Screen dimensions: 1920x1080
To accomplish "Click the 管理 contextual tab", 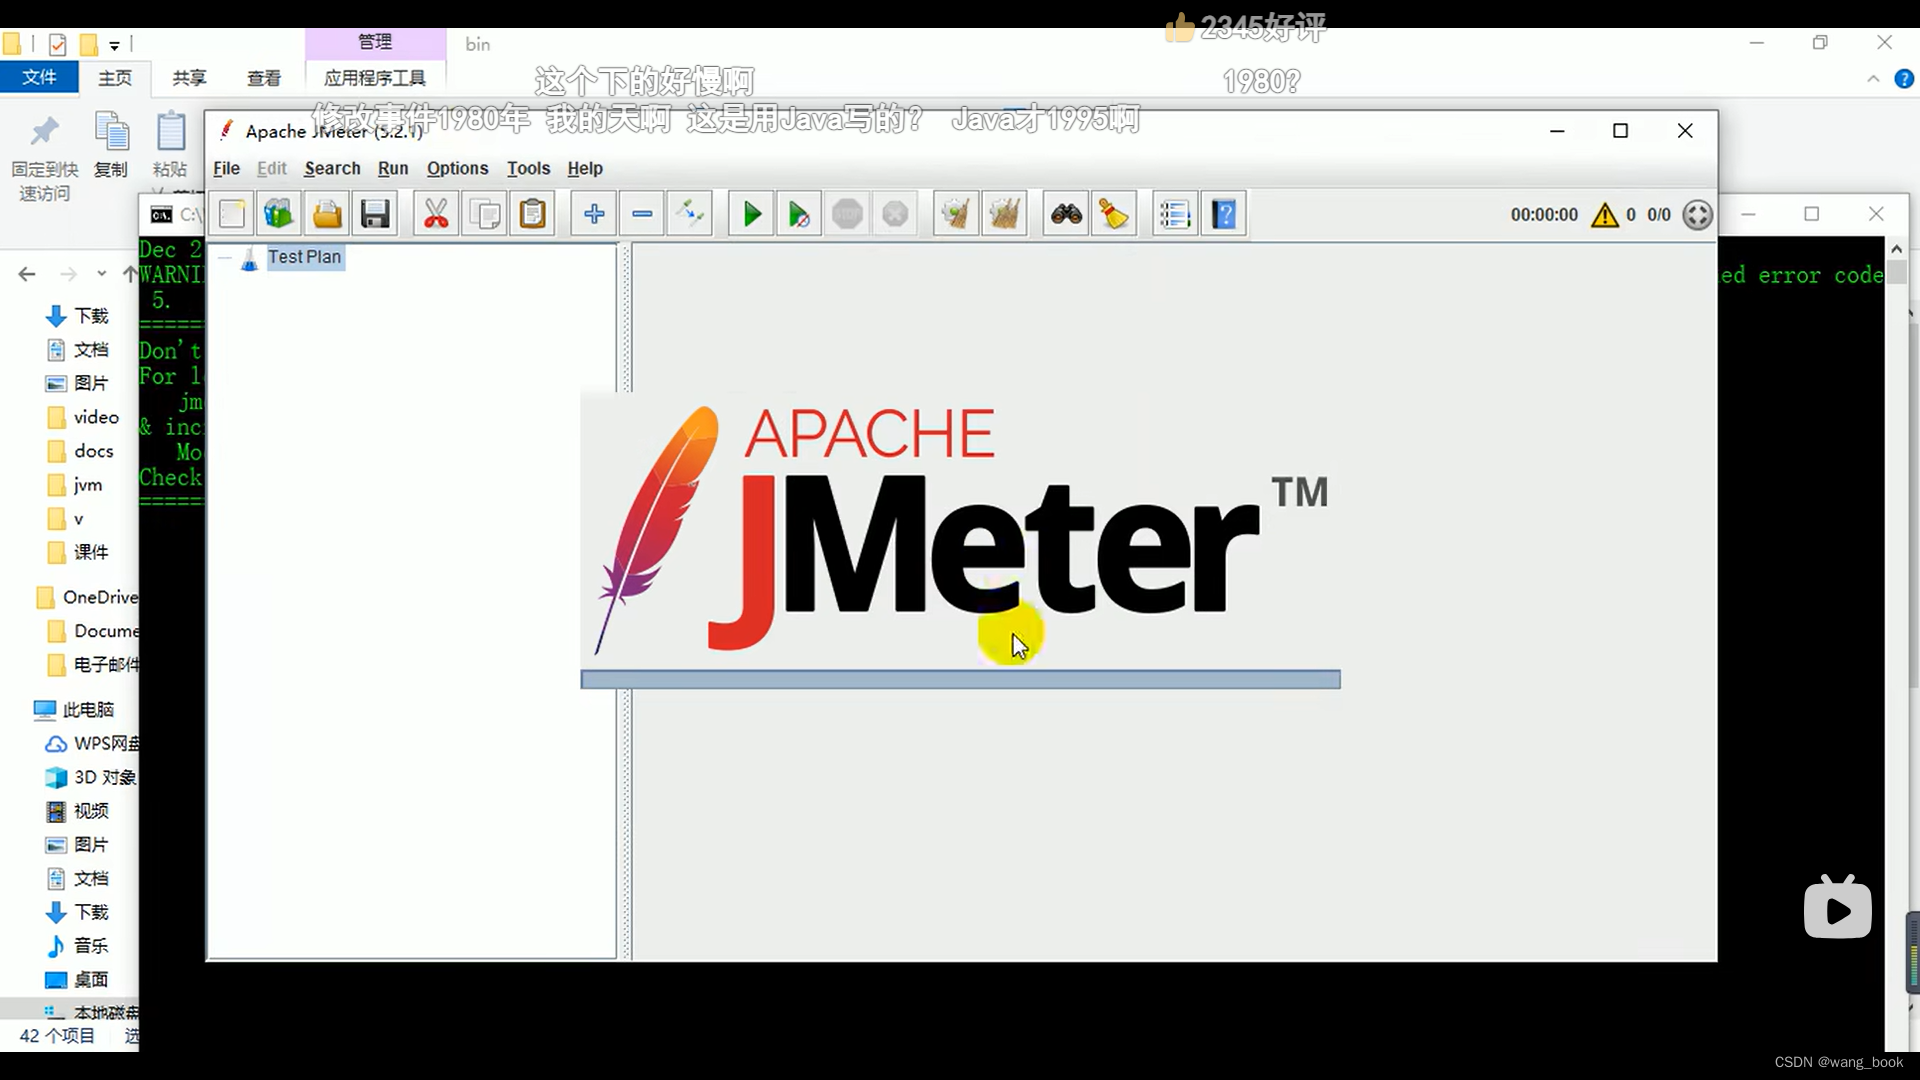I will coord(375,42).
